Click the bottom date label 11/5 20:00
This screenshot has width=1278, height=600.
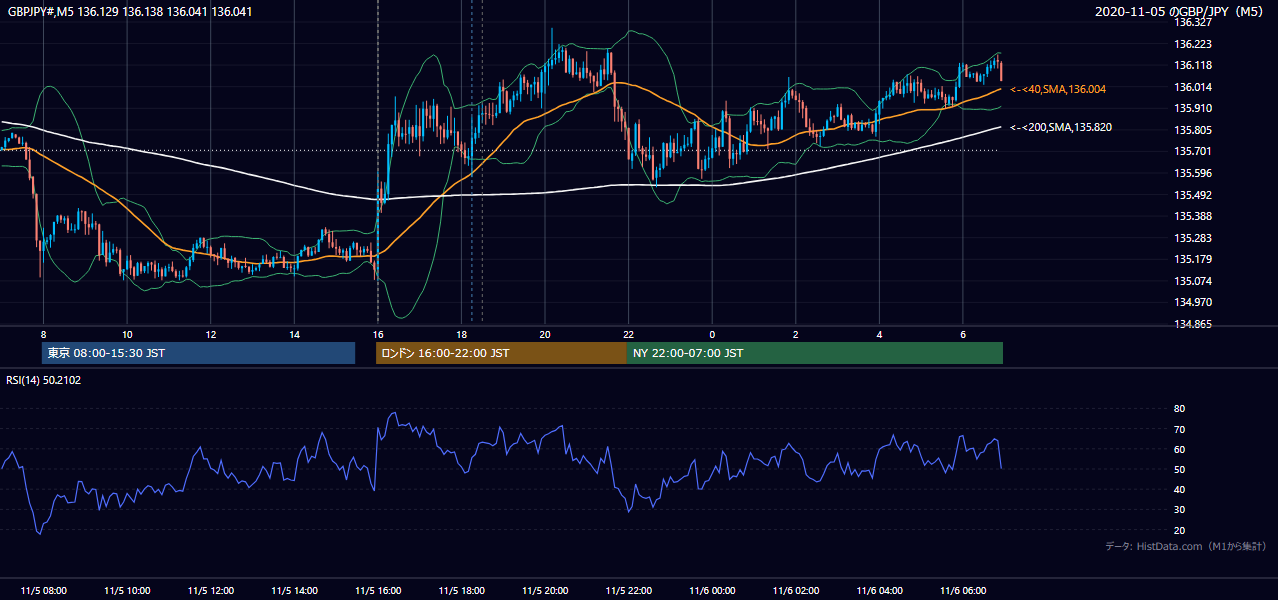click(545, 591)
